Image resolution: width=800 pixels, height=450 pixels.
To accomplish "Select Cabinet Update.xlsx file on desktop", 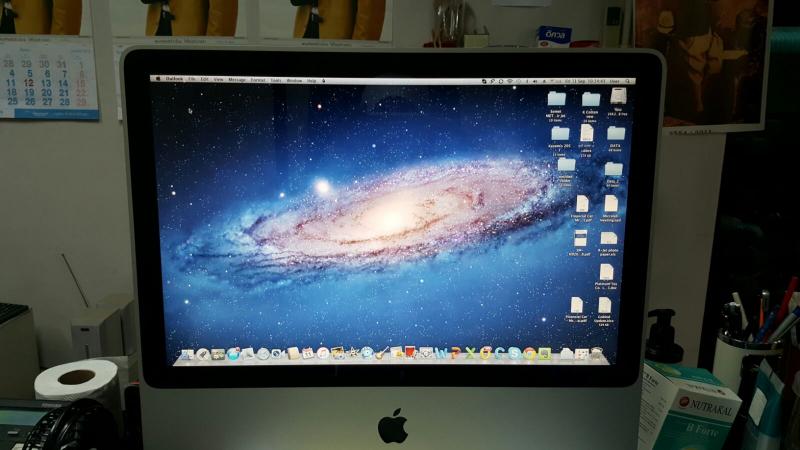I will pyautogui.click(x=604, y=306).
